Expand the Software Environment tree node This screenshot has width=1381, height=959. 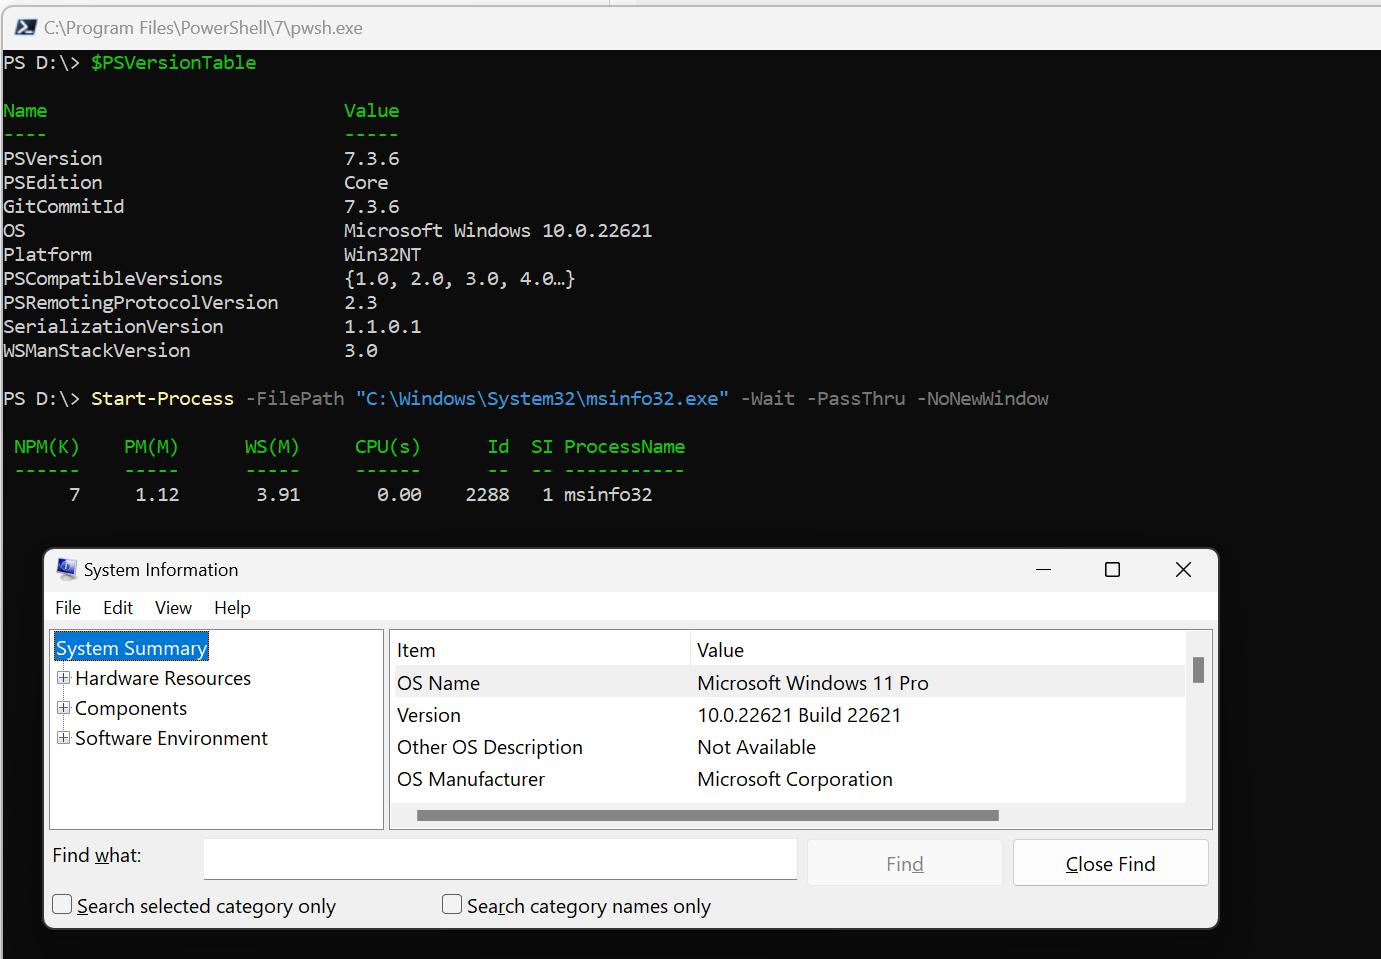64,738
